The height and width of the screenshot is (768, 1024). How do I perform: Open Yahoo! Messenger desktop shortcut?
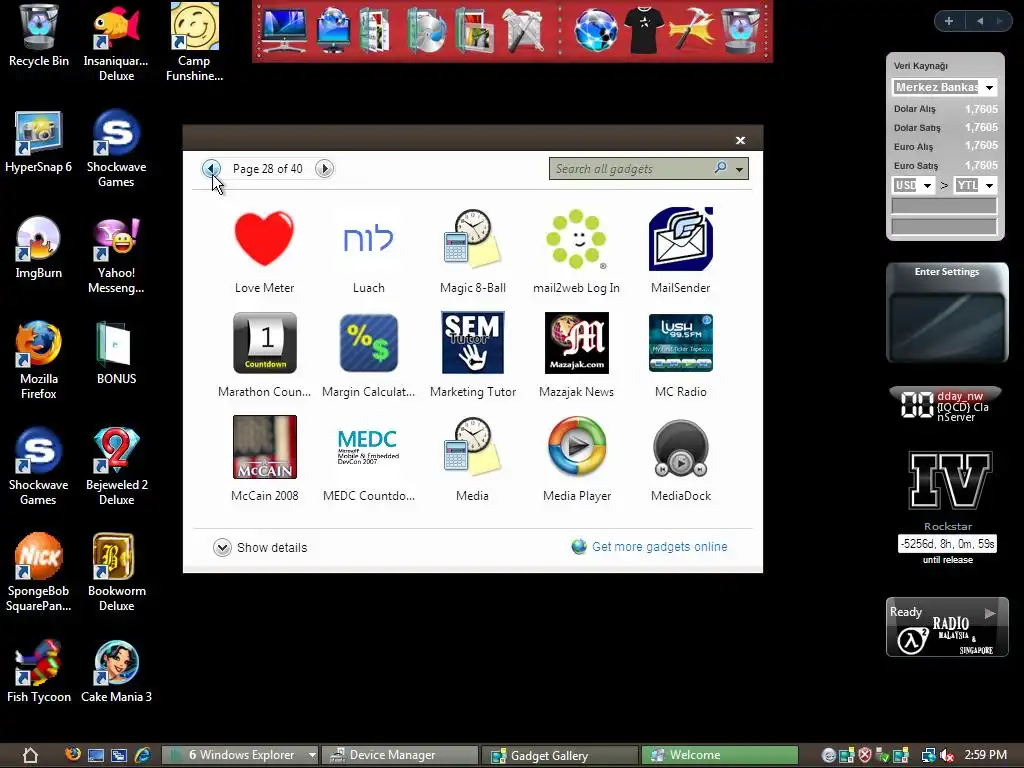point(116,256)
